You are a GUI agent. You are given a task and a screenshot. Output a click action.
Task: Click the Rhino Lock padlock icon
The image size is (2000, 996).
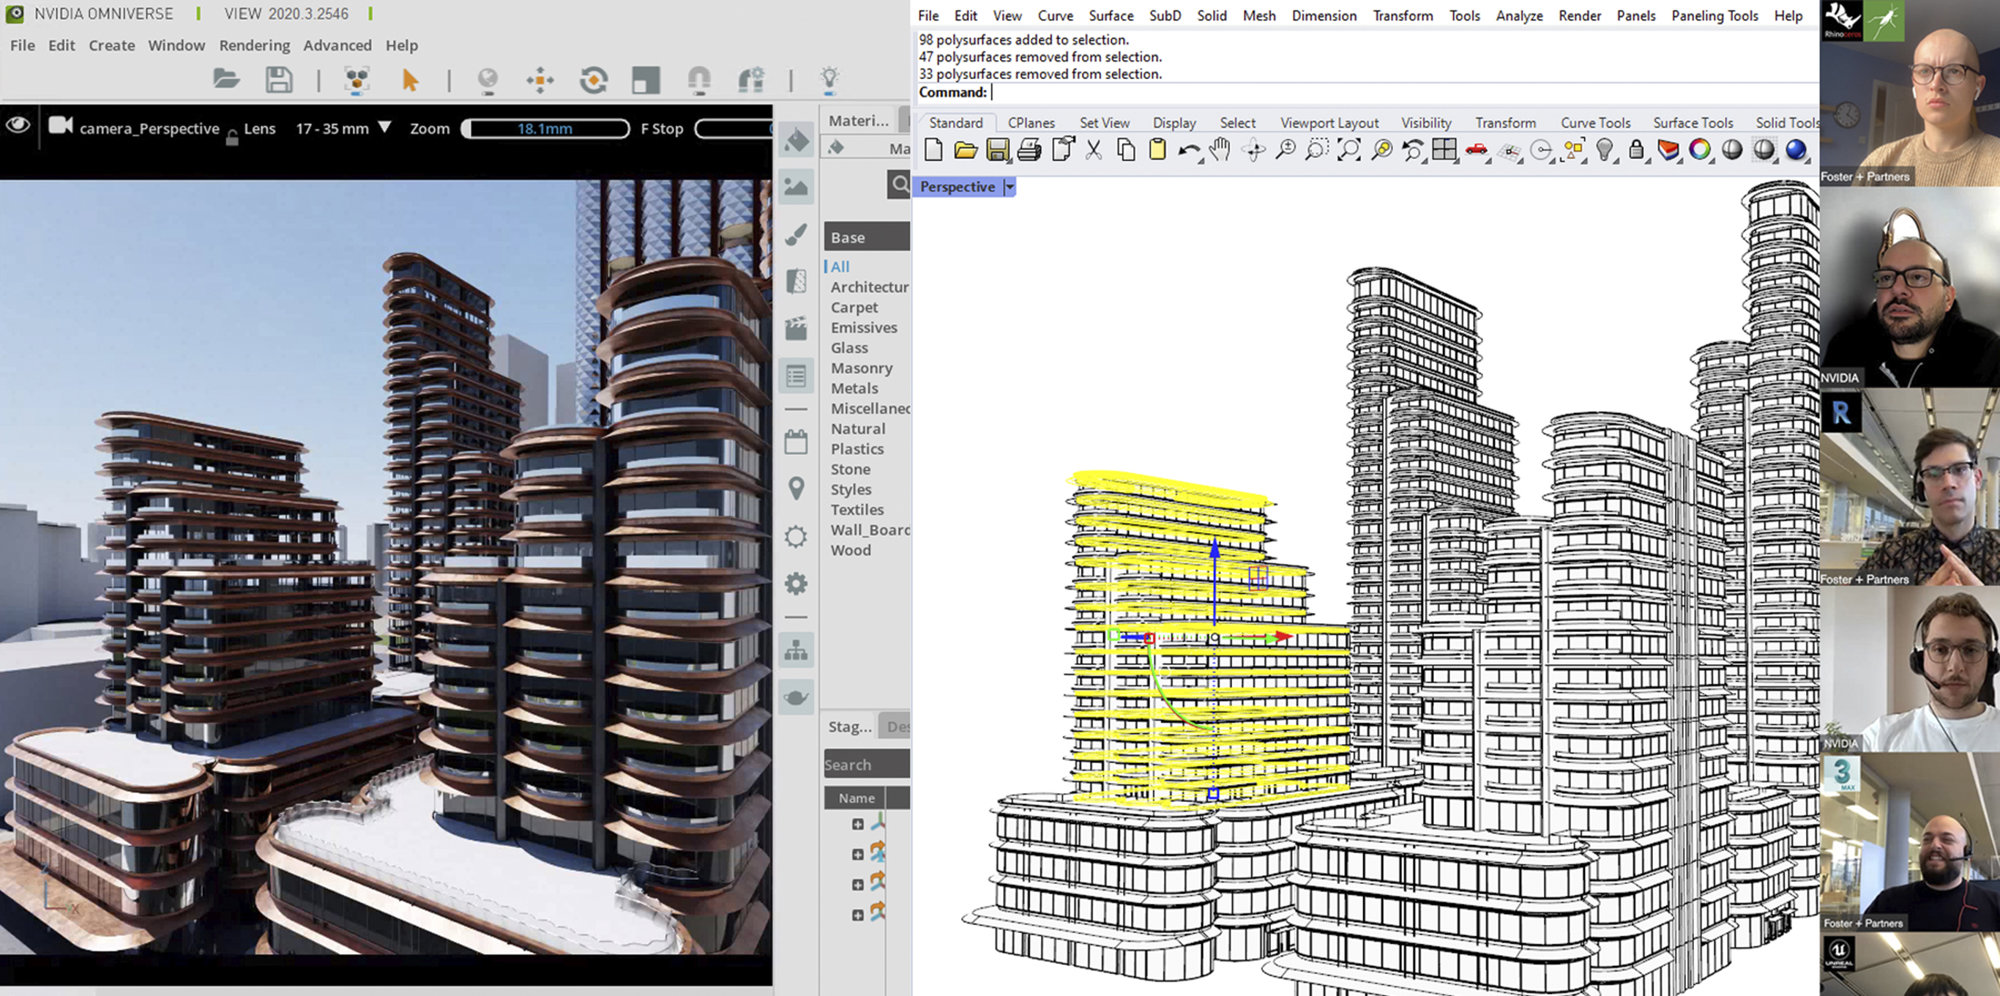coord(1636,151)
